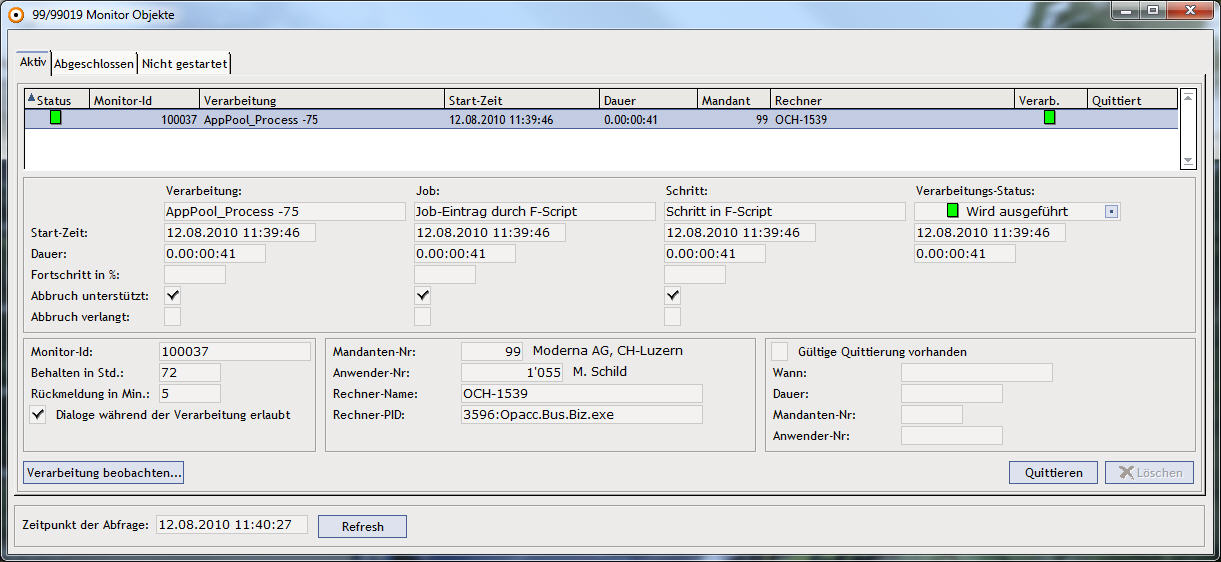Click the Refresh button
The width and height of the screenshot is (1221, 562).
point(362,526)
